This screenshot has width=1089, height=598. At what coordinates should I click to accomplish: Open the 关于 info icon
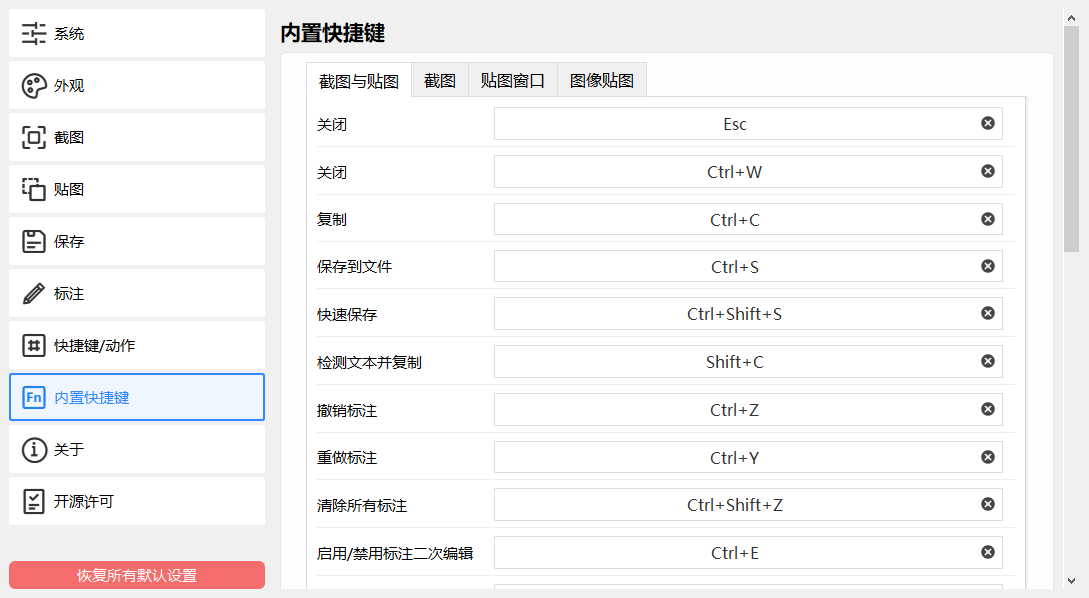[33, 449]
